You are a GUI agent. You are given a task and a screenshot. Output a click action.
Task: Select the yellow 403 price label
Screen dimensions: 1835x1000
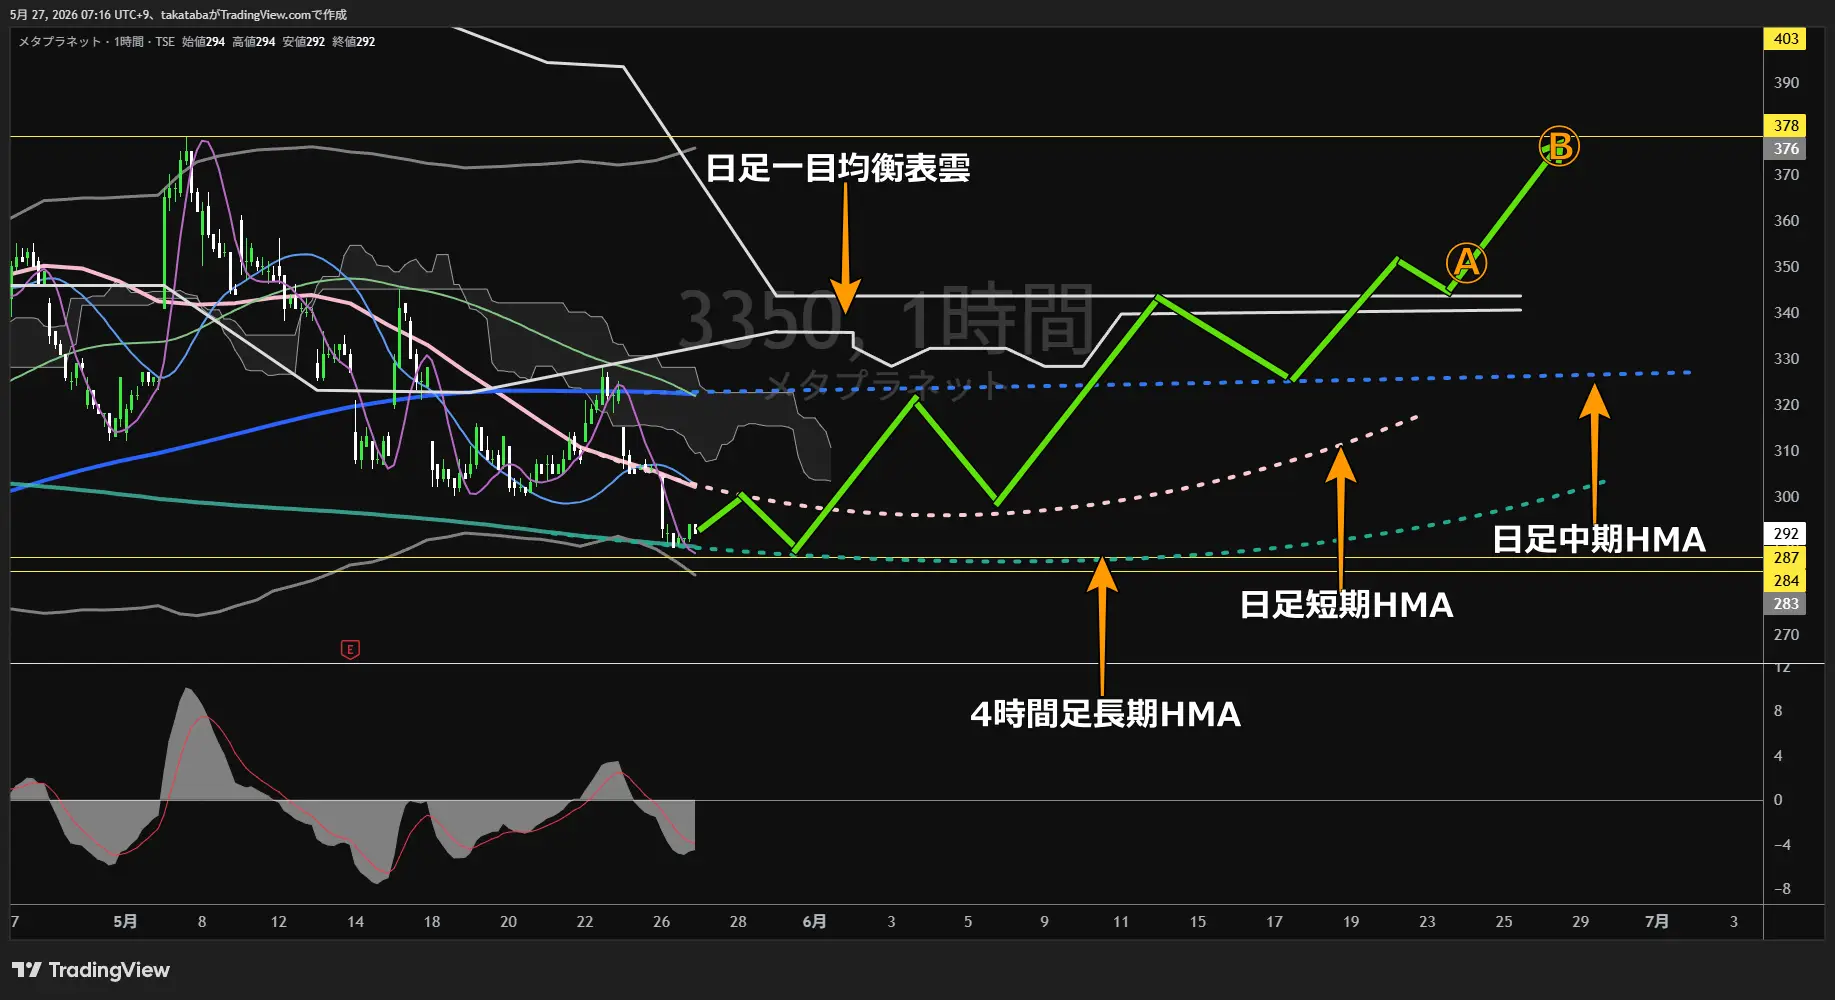click(1786, 39)
